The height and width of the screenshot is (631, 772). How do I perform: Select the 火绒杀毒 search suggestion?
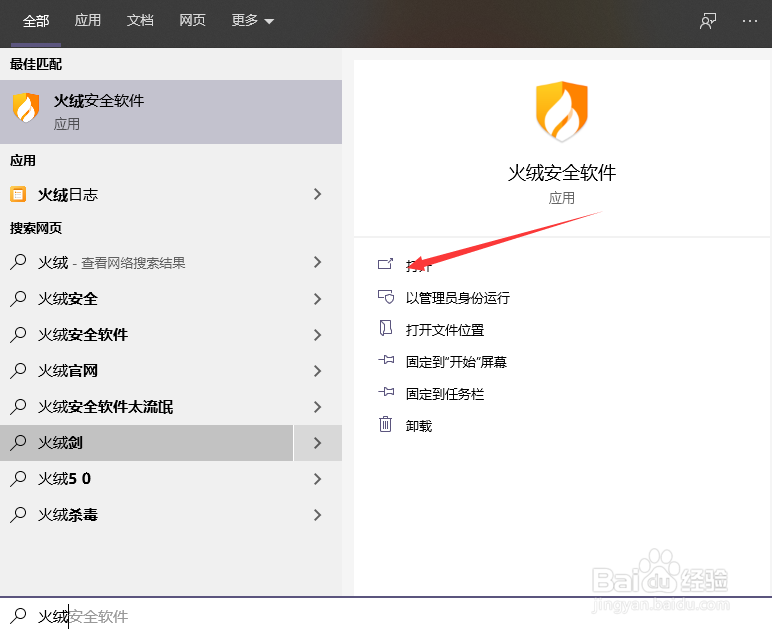(146, 515)
